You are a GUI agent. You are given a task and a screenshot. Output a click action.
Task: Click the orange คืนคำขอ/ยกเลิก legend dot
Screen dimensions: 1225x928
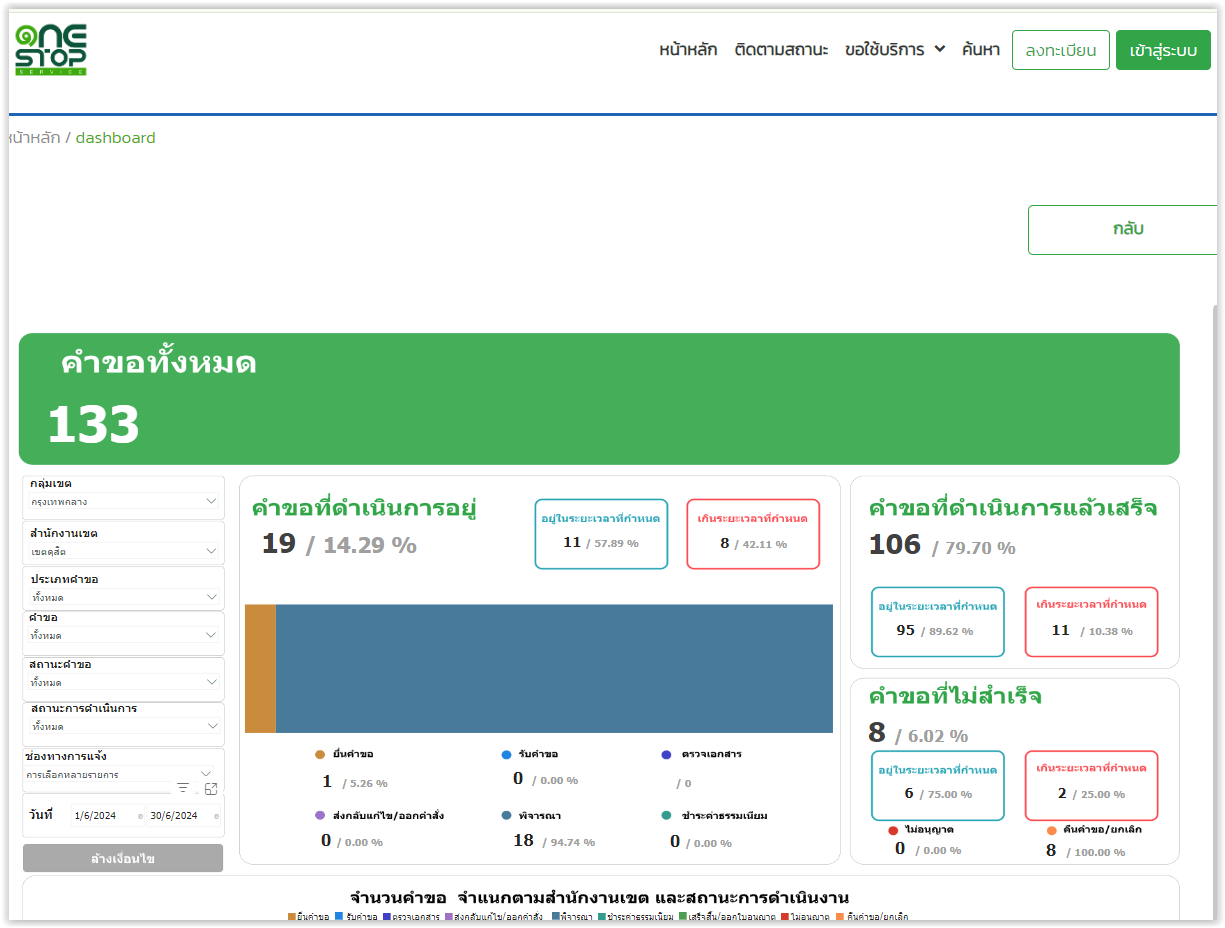click(x=1051, y=830)
